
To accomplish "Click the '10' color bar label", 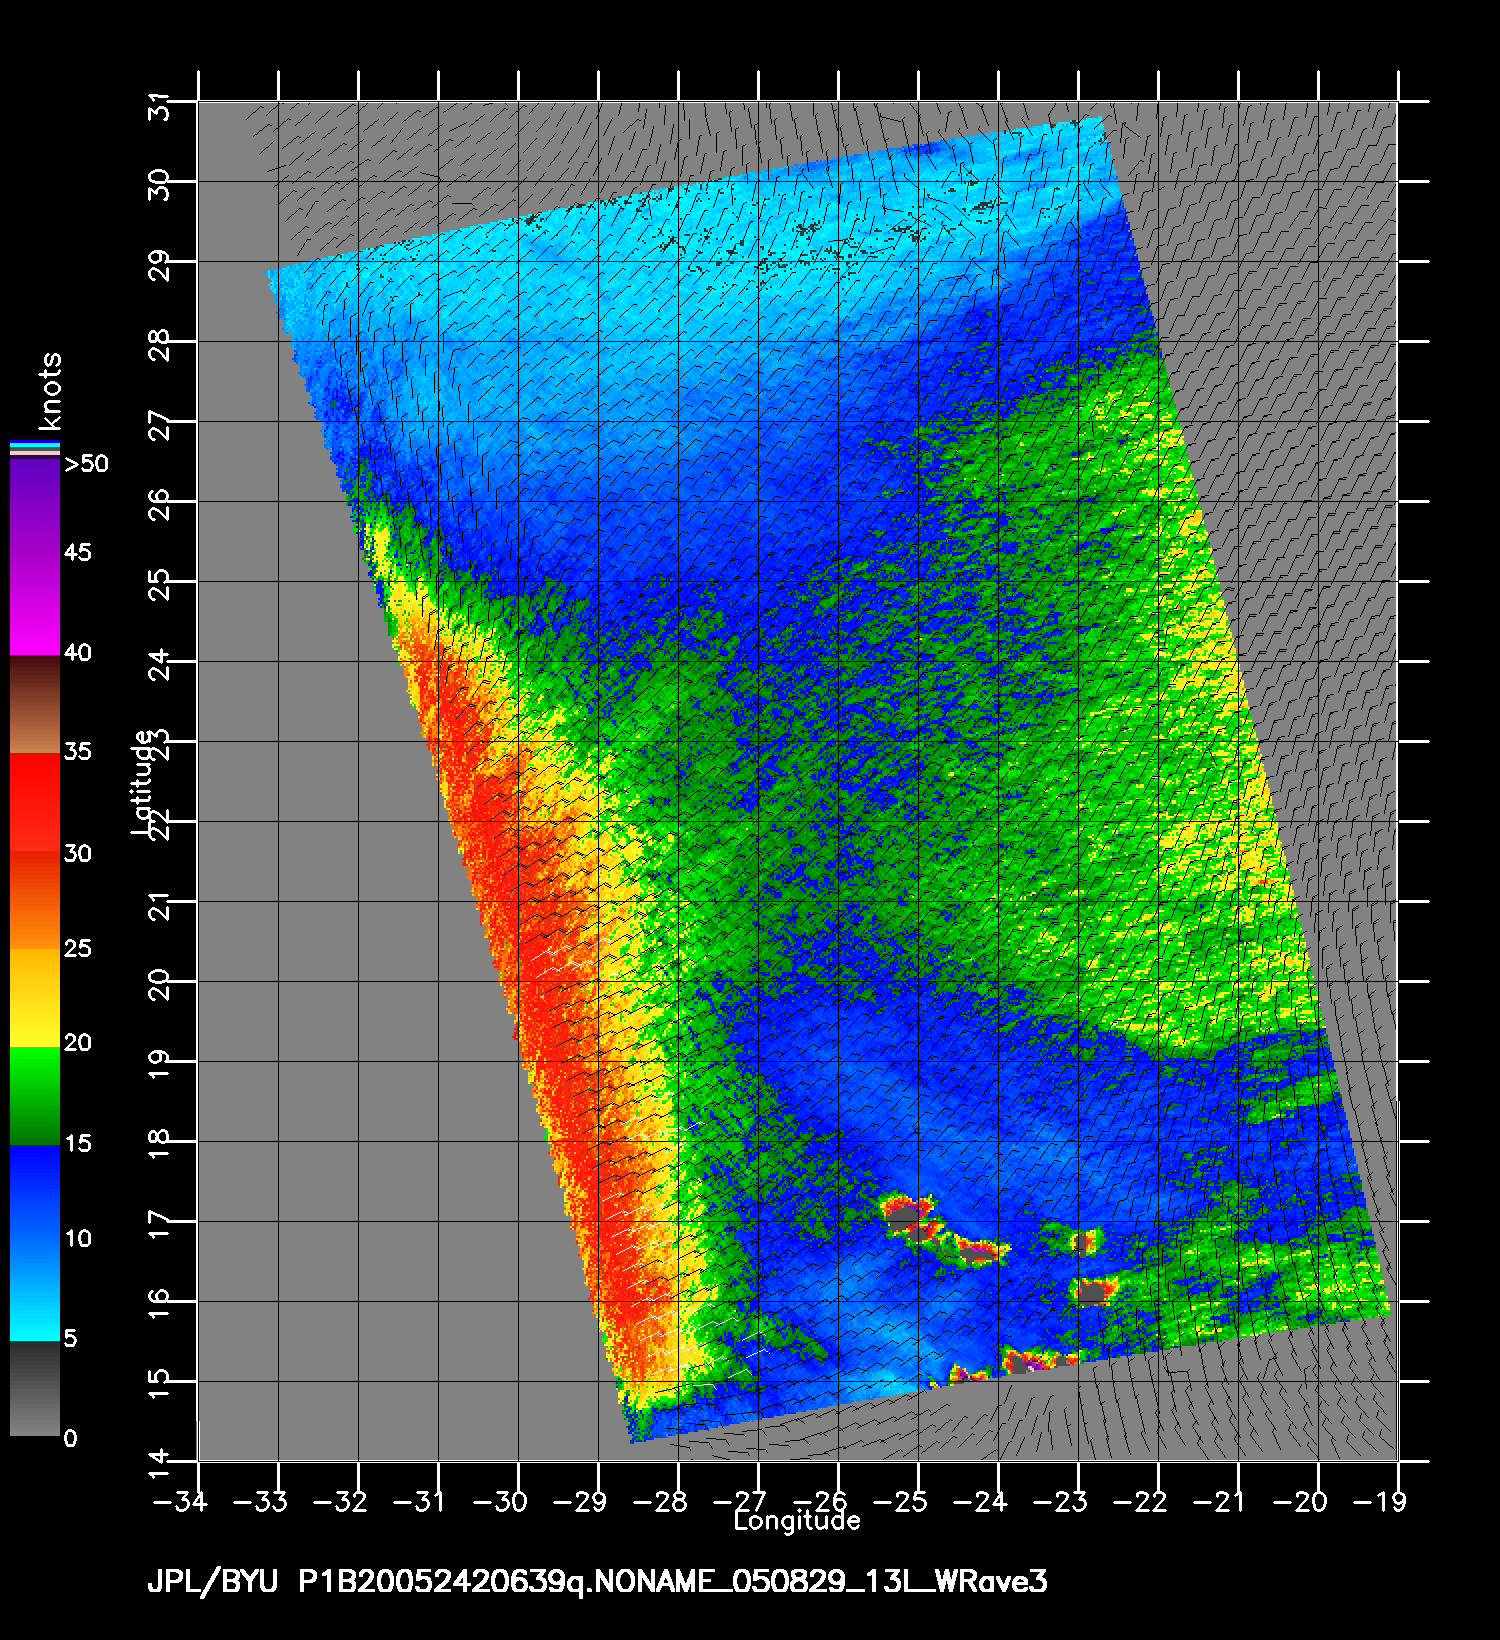I will pyautogui.click(x=78, y=1239).
